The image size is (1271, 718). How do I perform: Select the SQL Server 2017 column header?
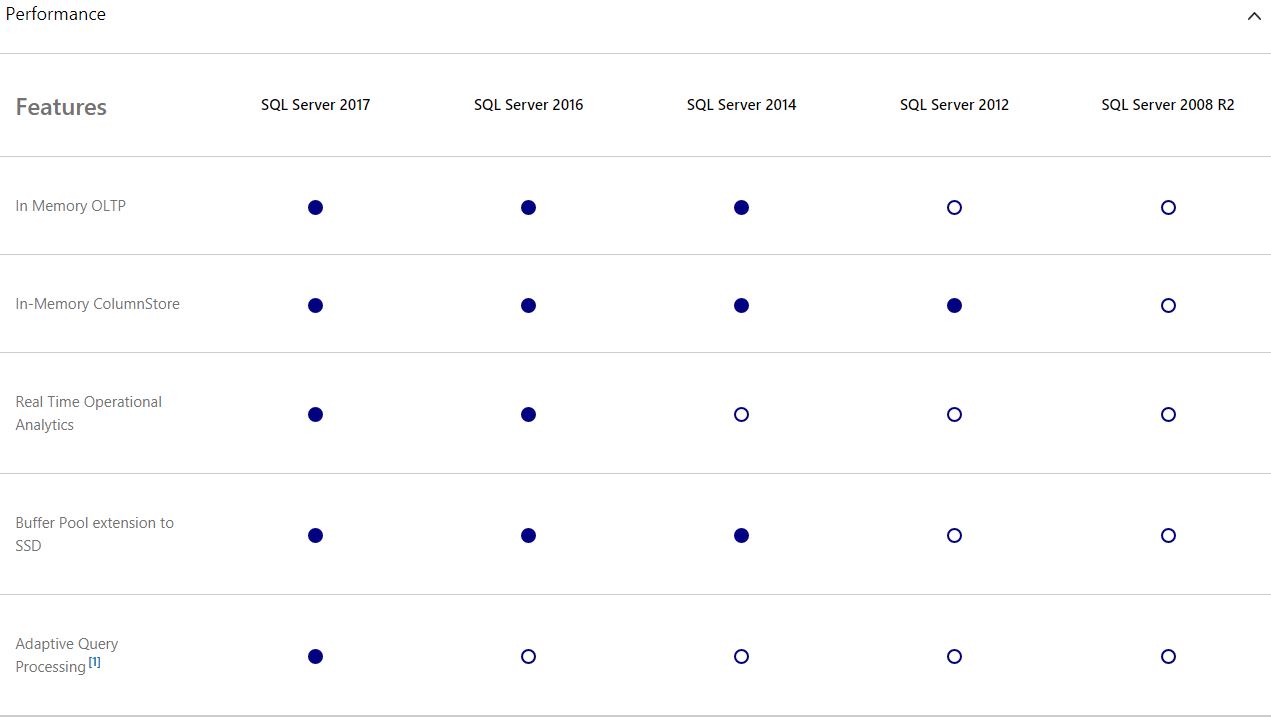(x=316, y=104)
